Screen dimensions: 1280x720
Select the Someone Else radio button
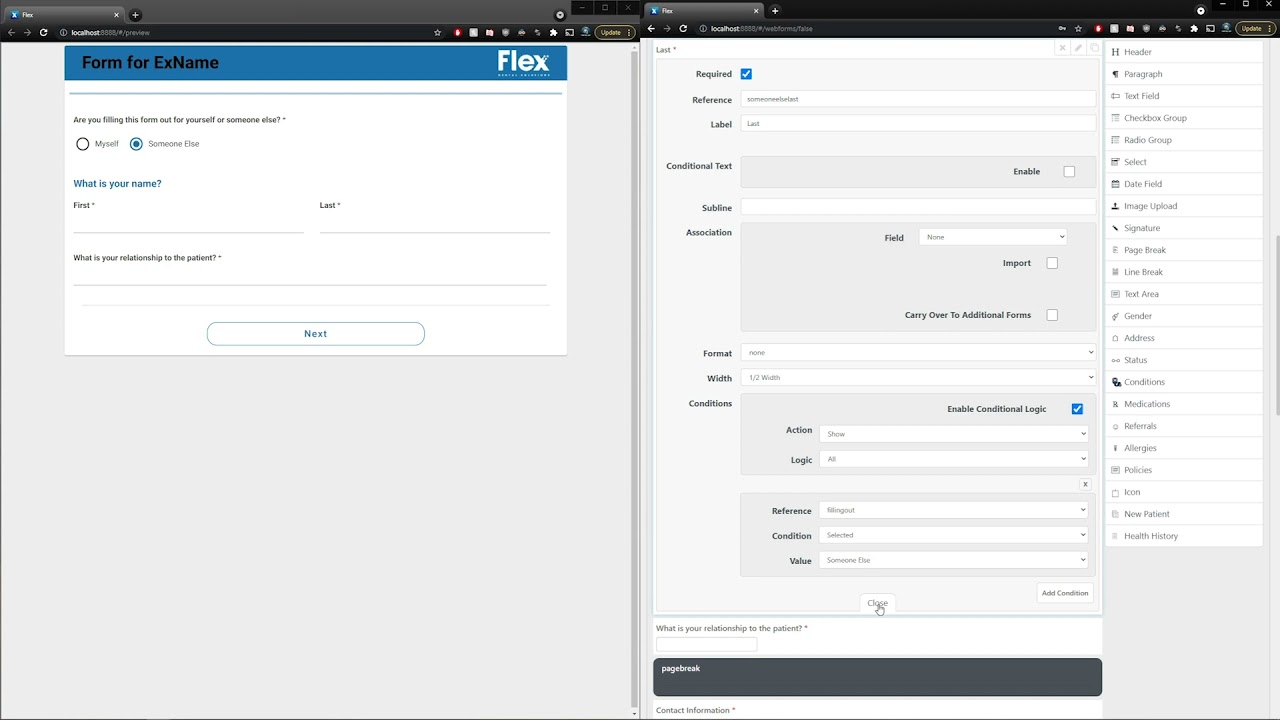click(136, 144)
